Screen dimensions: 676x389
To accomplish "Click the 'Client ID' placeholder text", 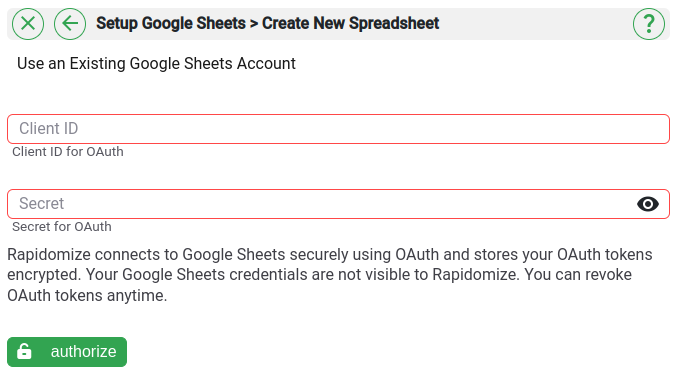I will coord(48,129).
